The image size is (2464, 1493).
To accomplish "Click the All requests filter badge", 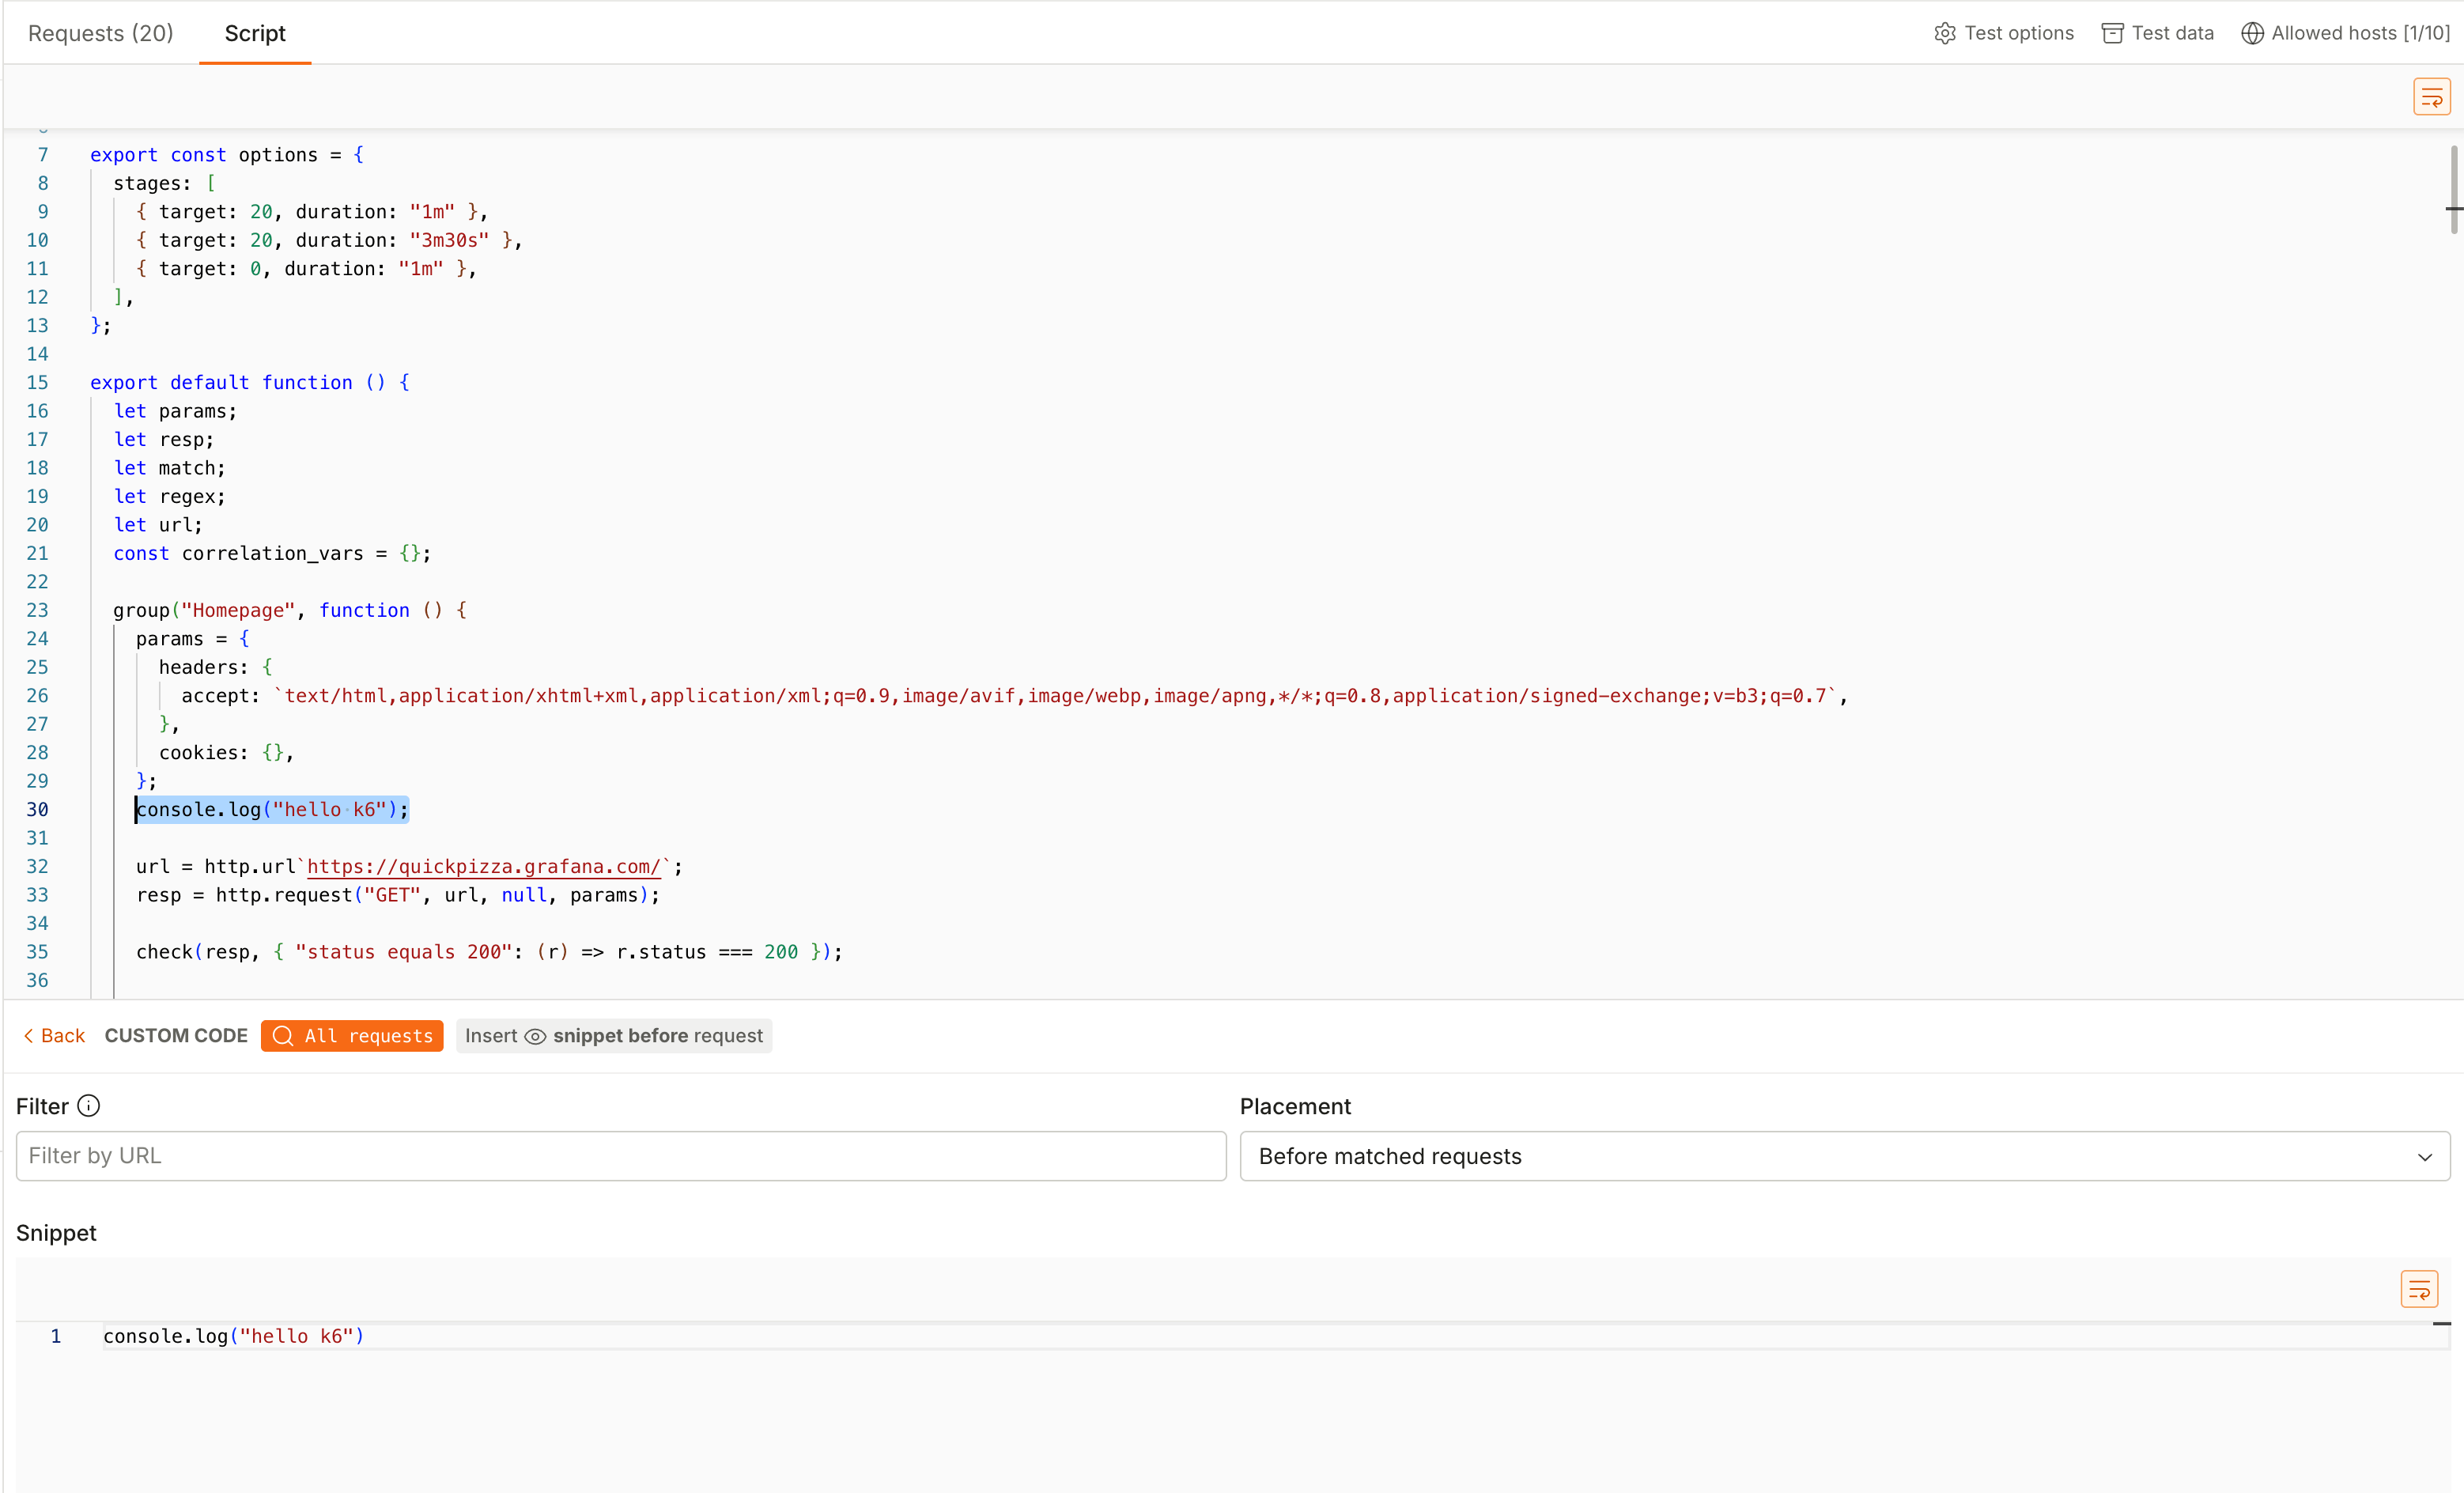I will (x=352, y=1035).
